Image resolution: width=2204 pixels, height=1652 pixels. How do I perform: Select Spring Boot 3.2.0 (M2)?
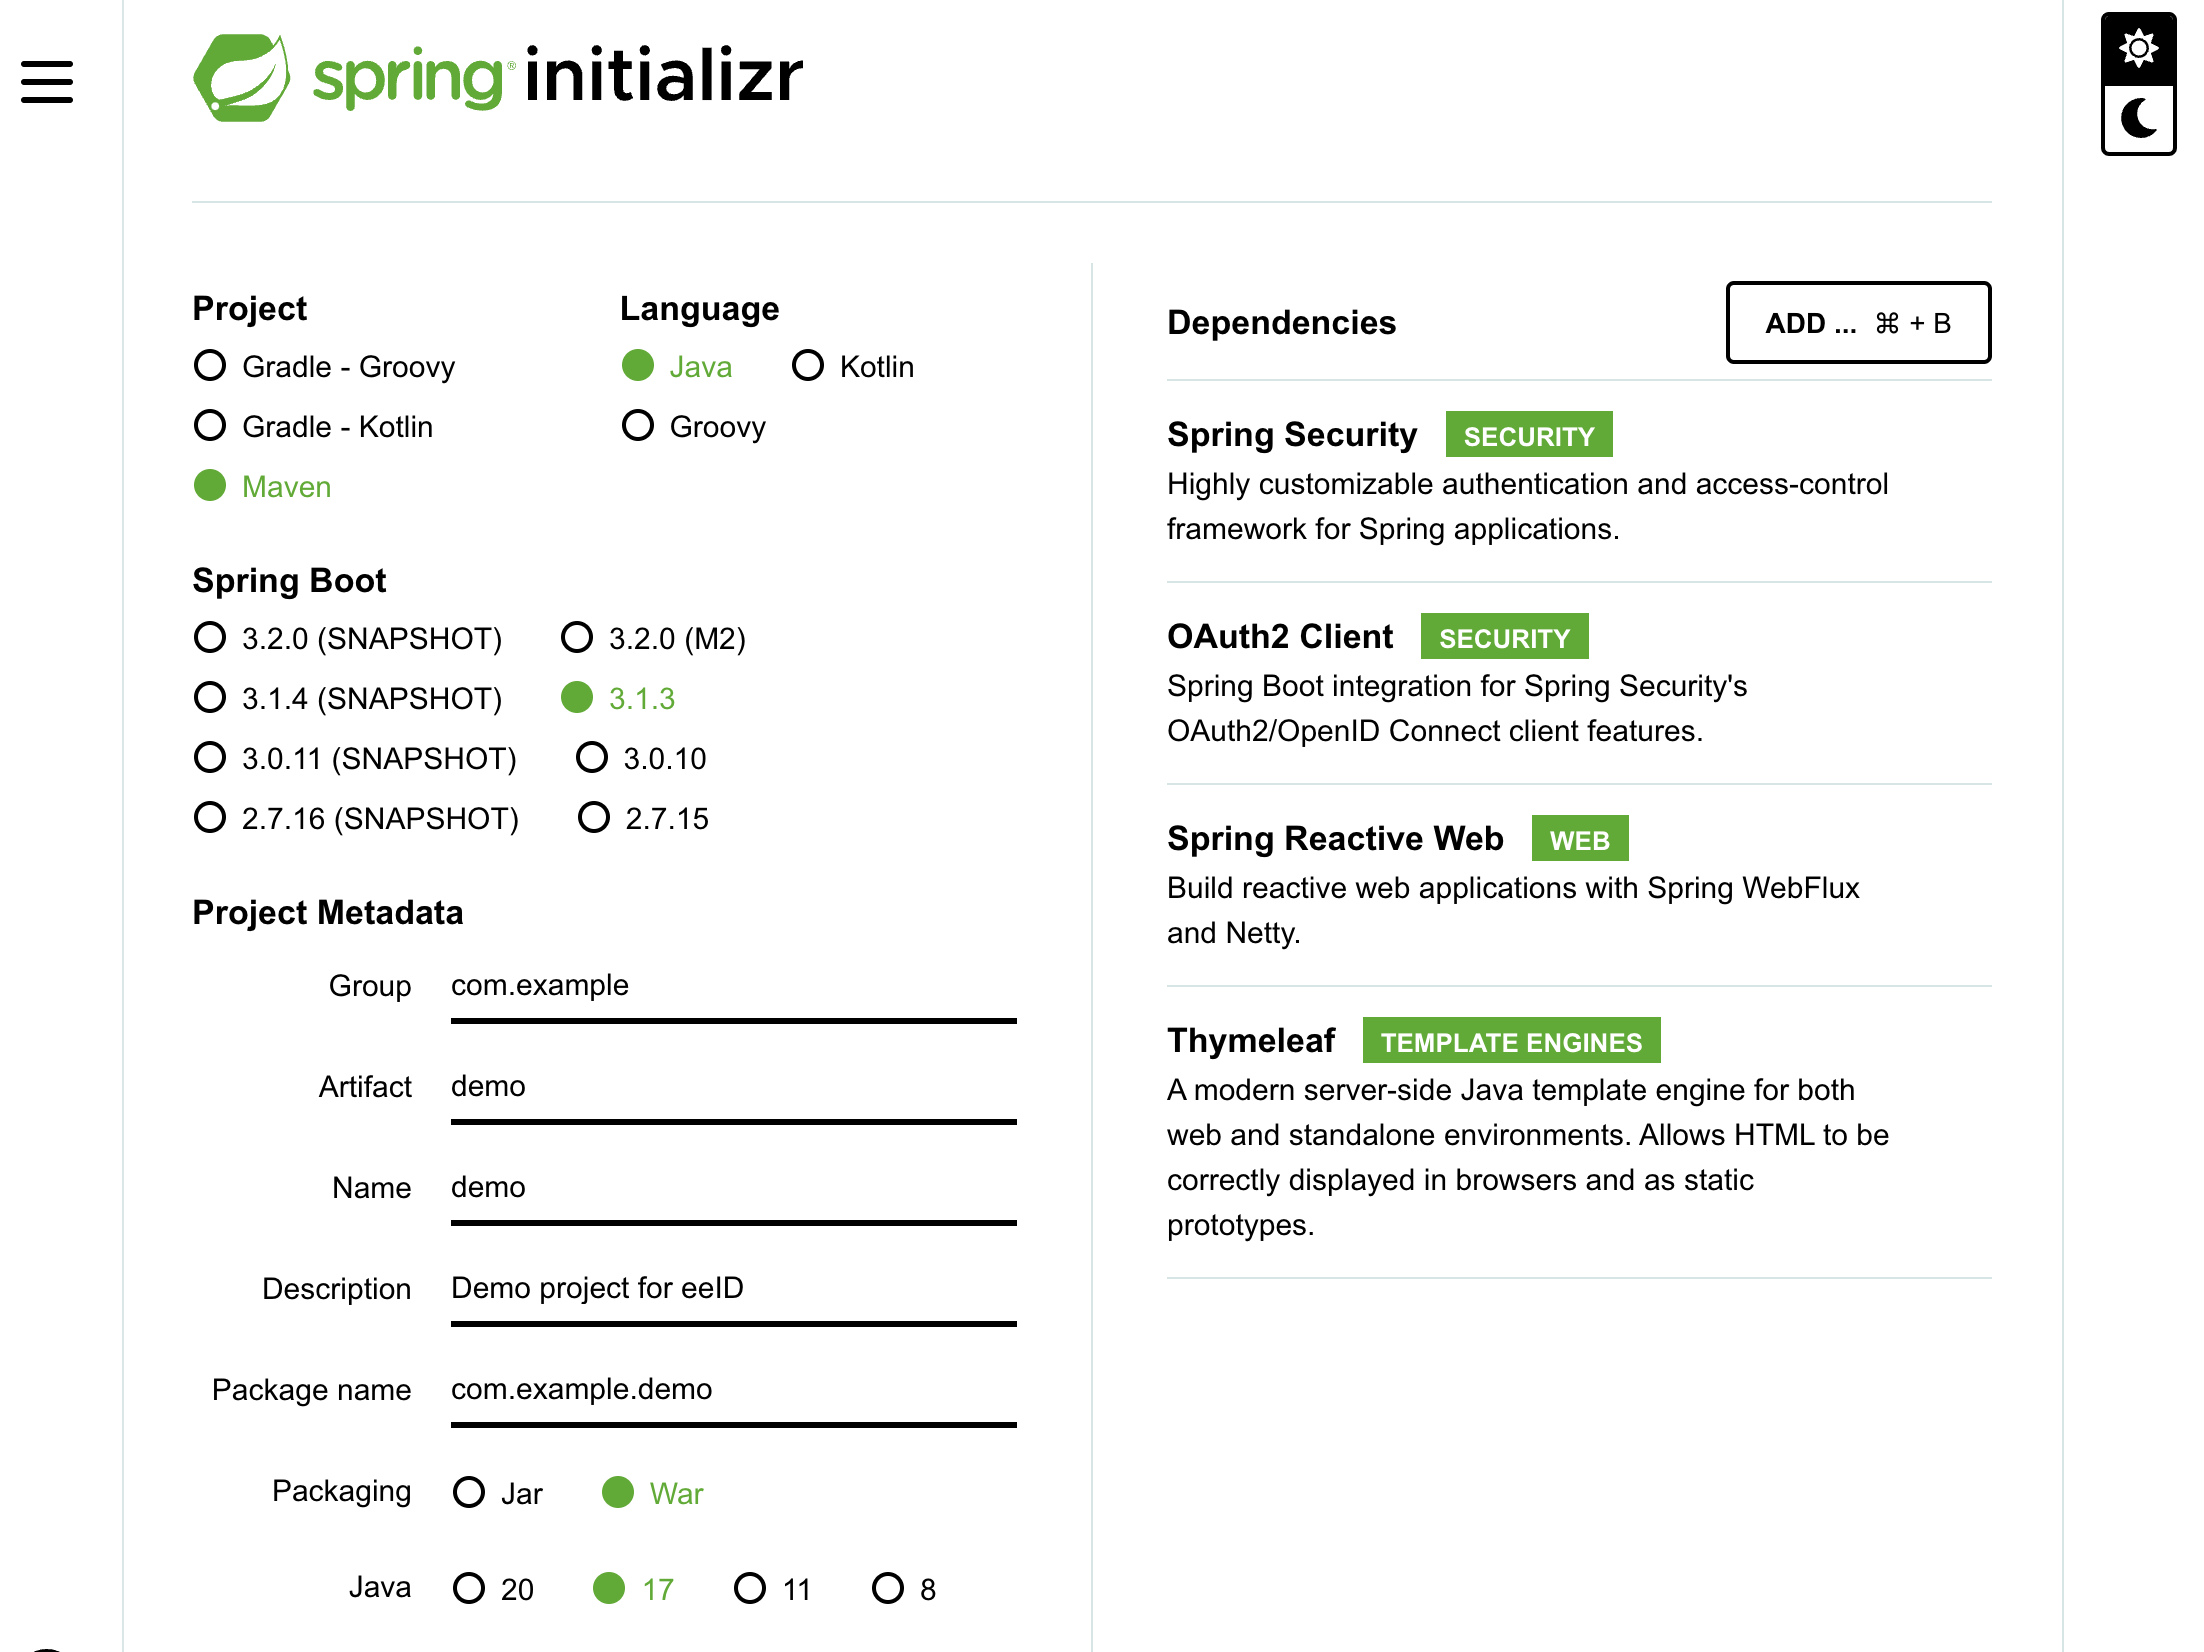coord(654,639)
